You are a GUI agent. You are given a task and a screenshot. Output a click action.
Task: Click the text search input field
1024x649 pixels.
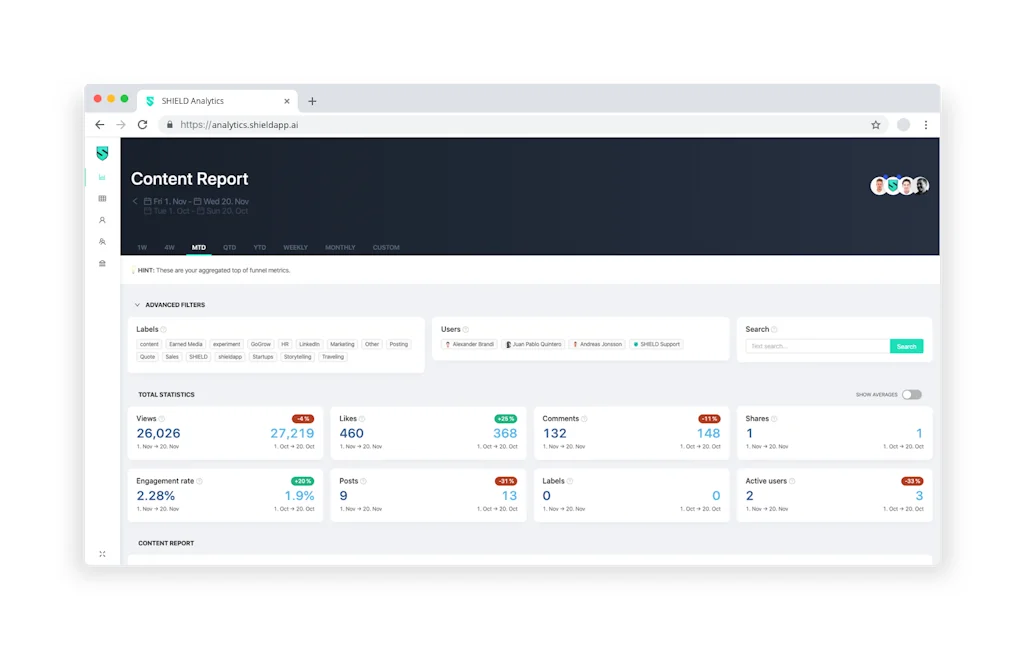click(817, 346)
